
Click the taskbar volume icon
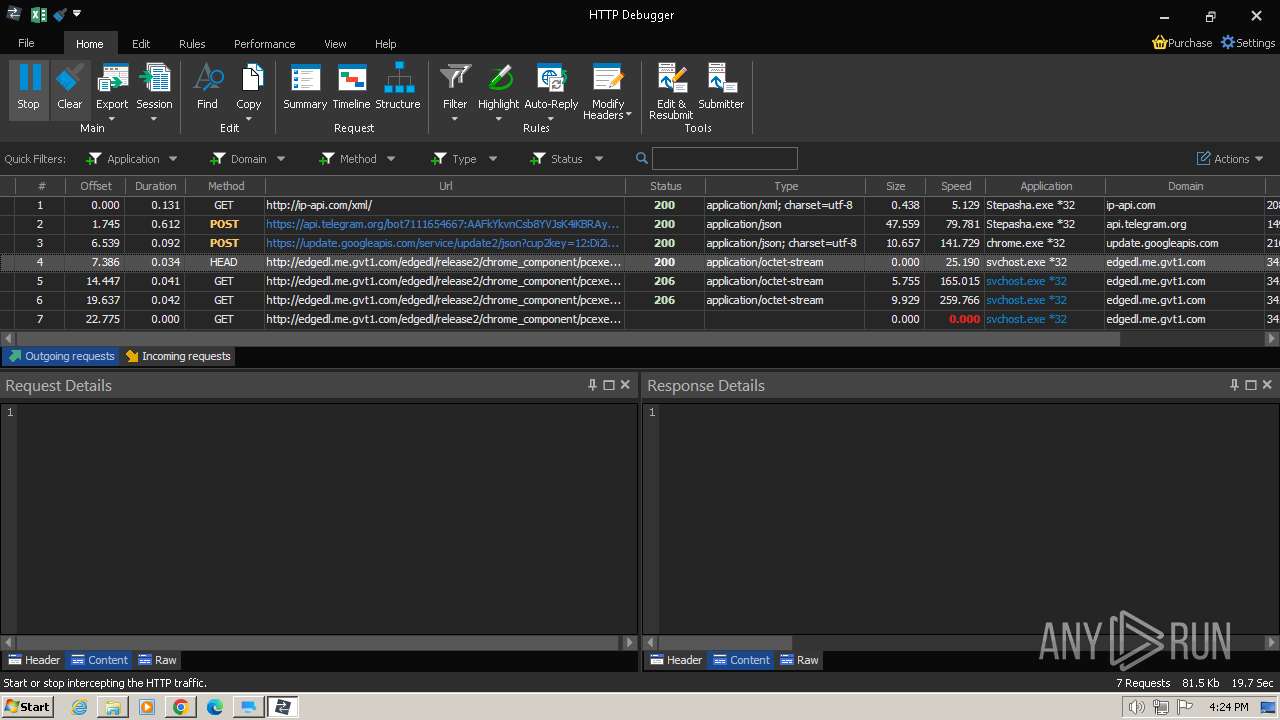1136,707
